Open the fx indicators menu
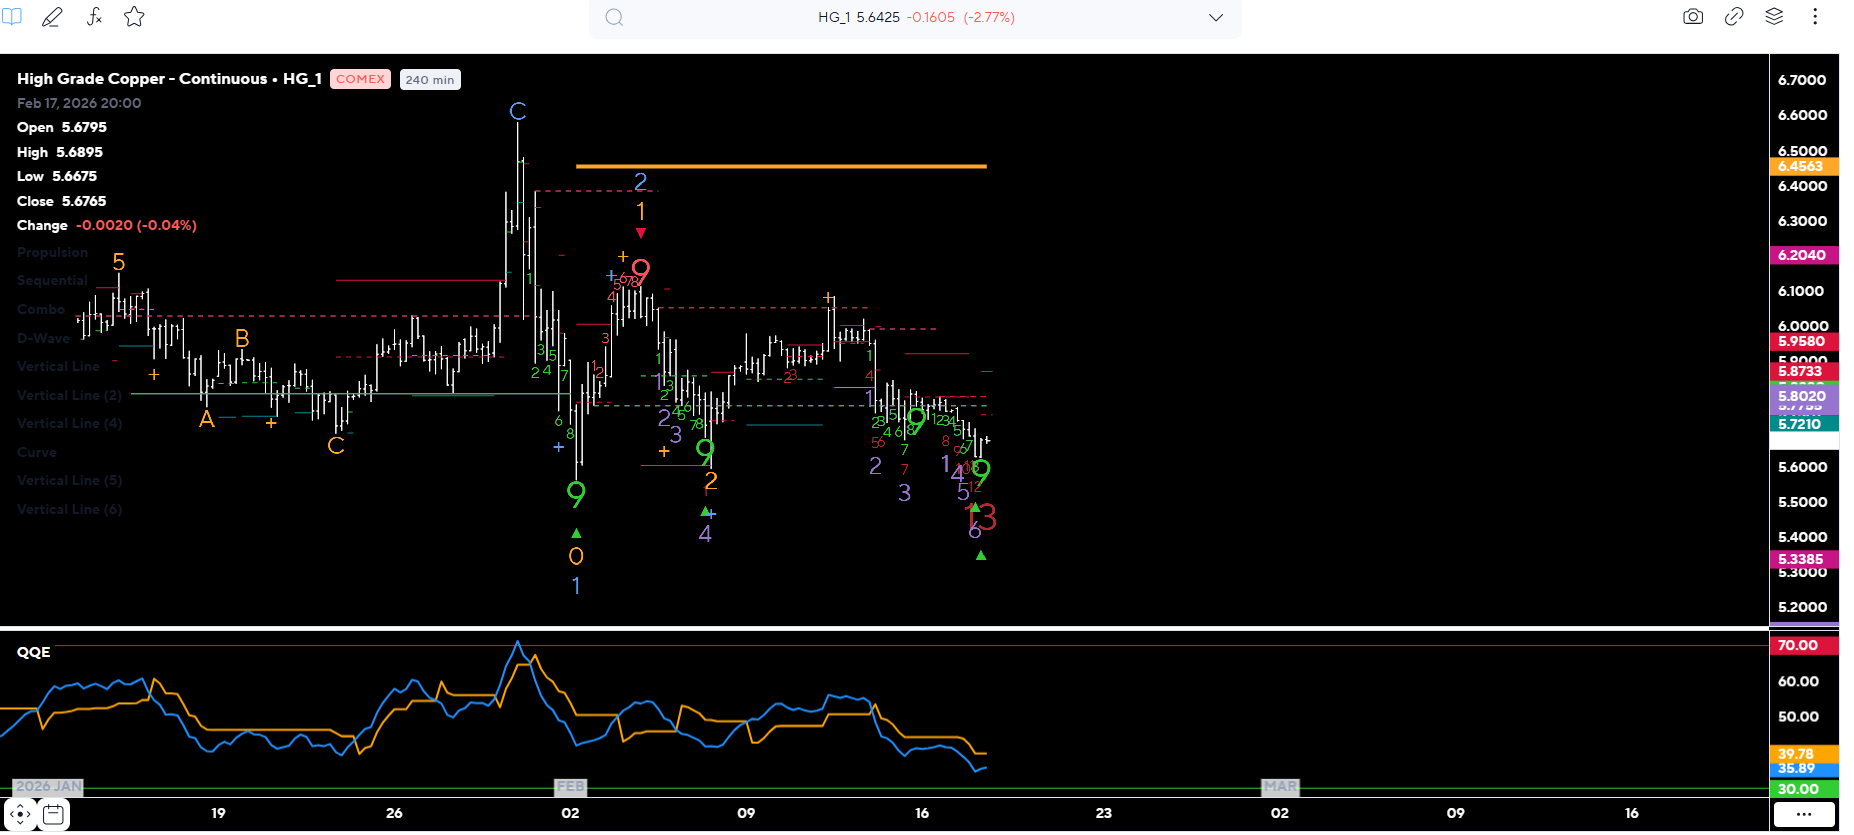This screenshot has width=1854, height=835. (x=94, y=17)
